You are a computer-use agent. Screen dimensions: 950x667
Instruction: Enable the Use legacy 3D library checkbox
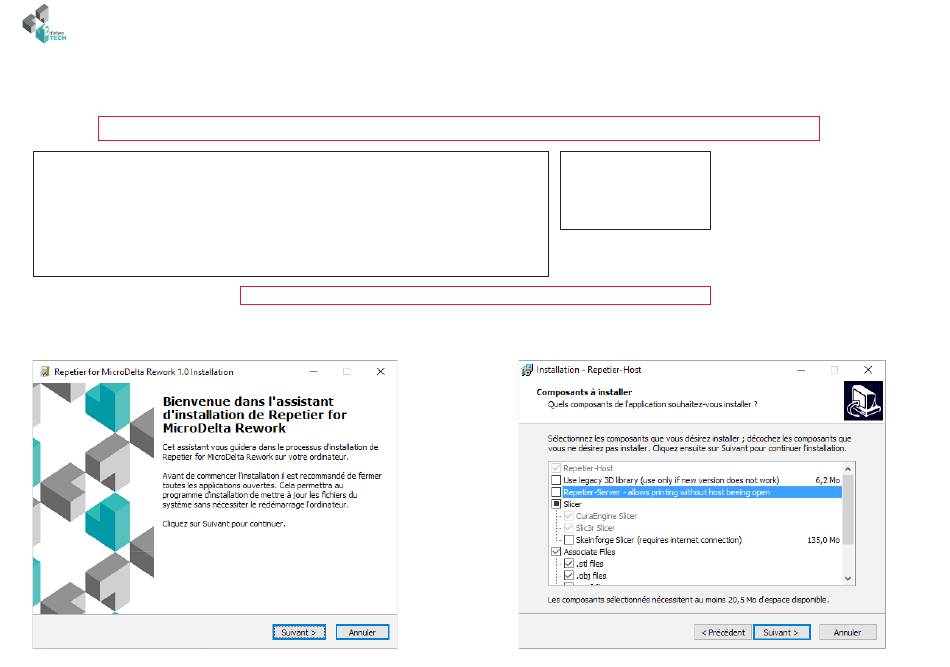click(x=556, y=480)
